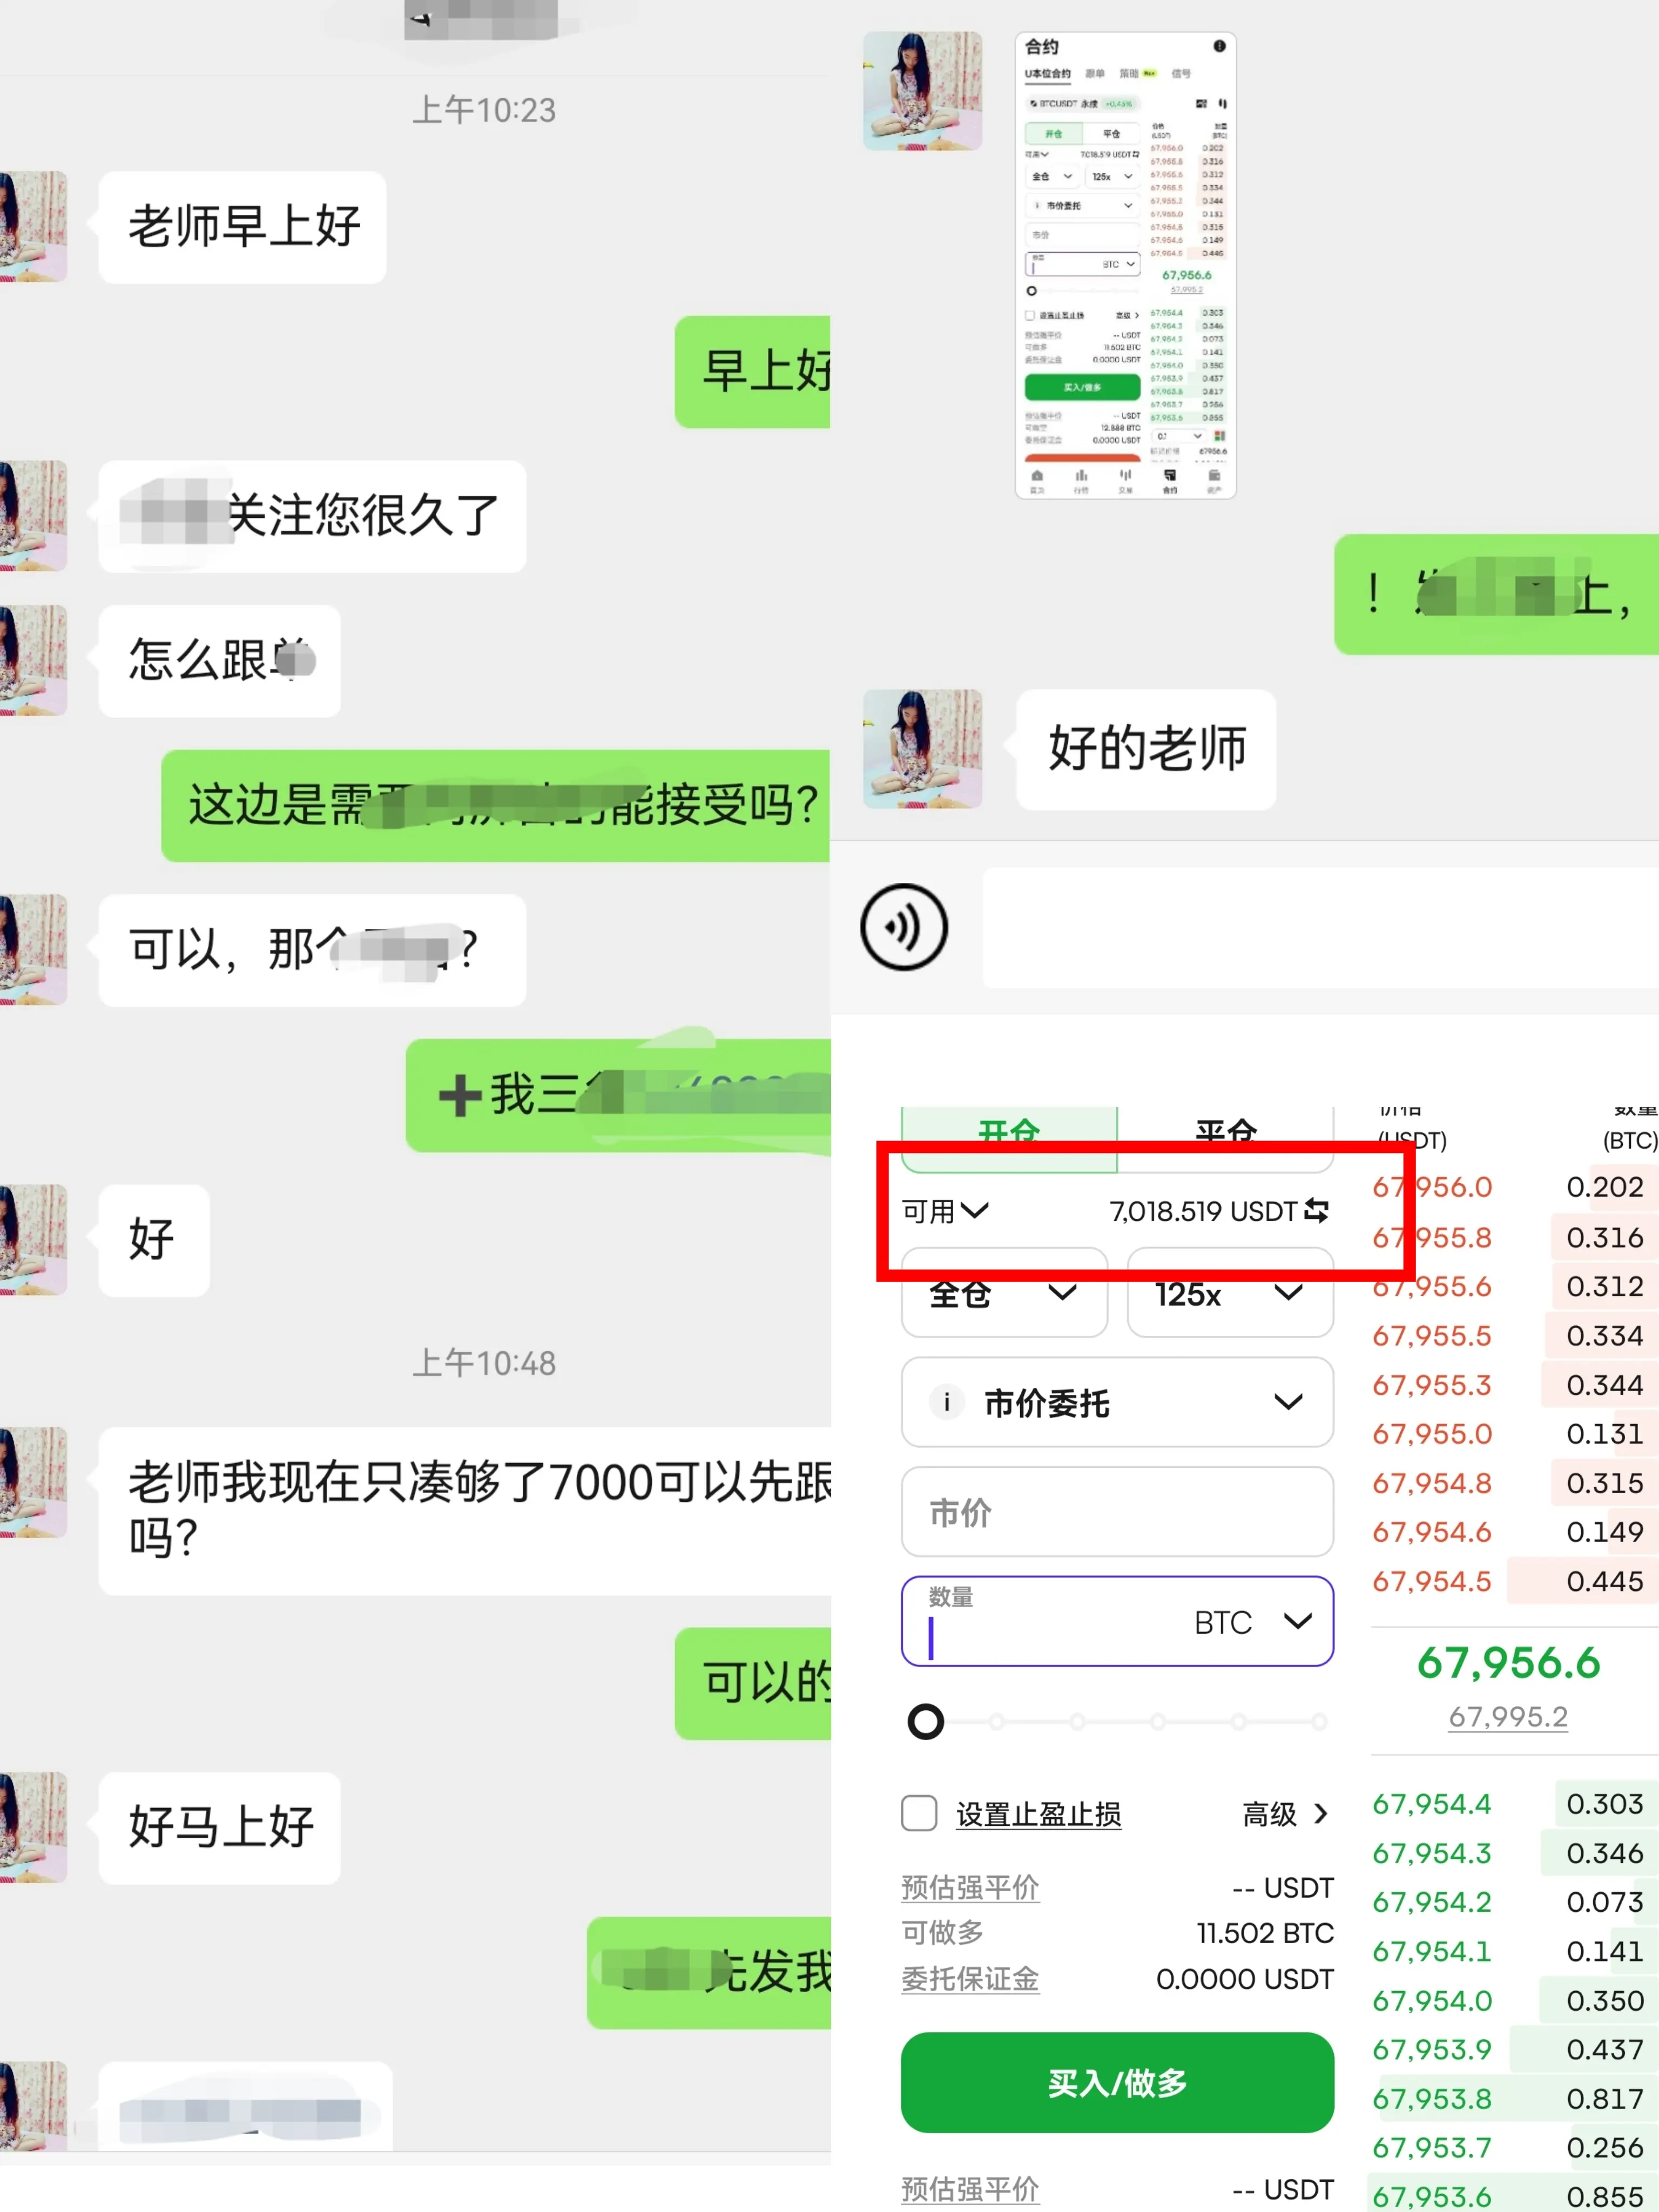
Task: Tap the contact's avatar beside 好的老师
Action: (922, 749)
